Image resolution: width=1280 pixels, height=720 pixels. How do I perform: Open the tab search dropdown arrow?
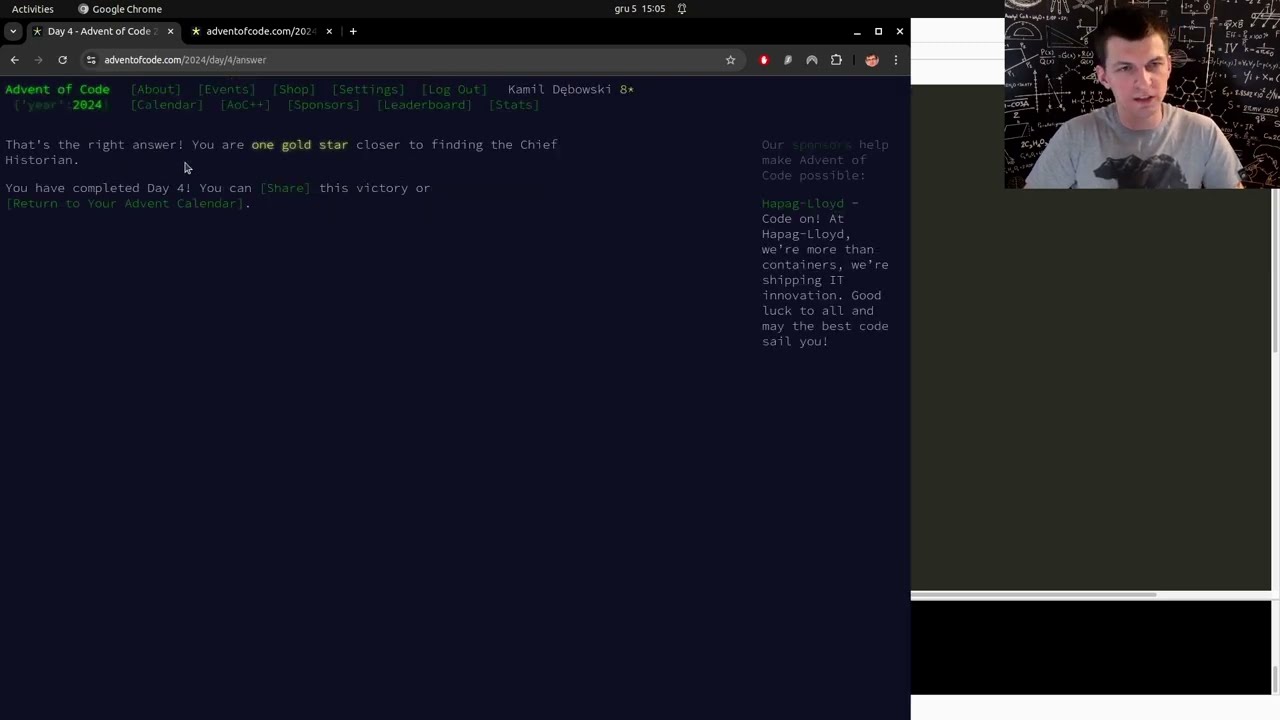(x=13, y=31)
